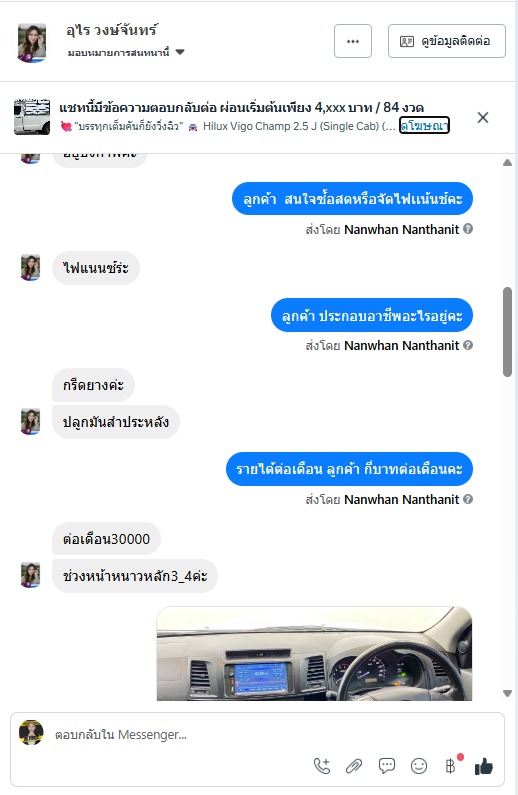
Task: Click the chat scrollbar thumb
Action: coord(507,332)
